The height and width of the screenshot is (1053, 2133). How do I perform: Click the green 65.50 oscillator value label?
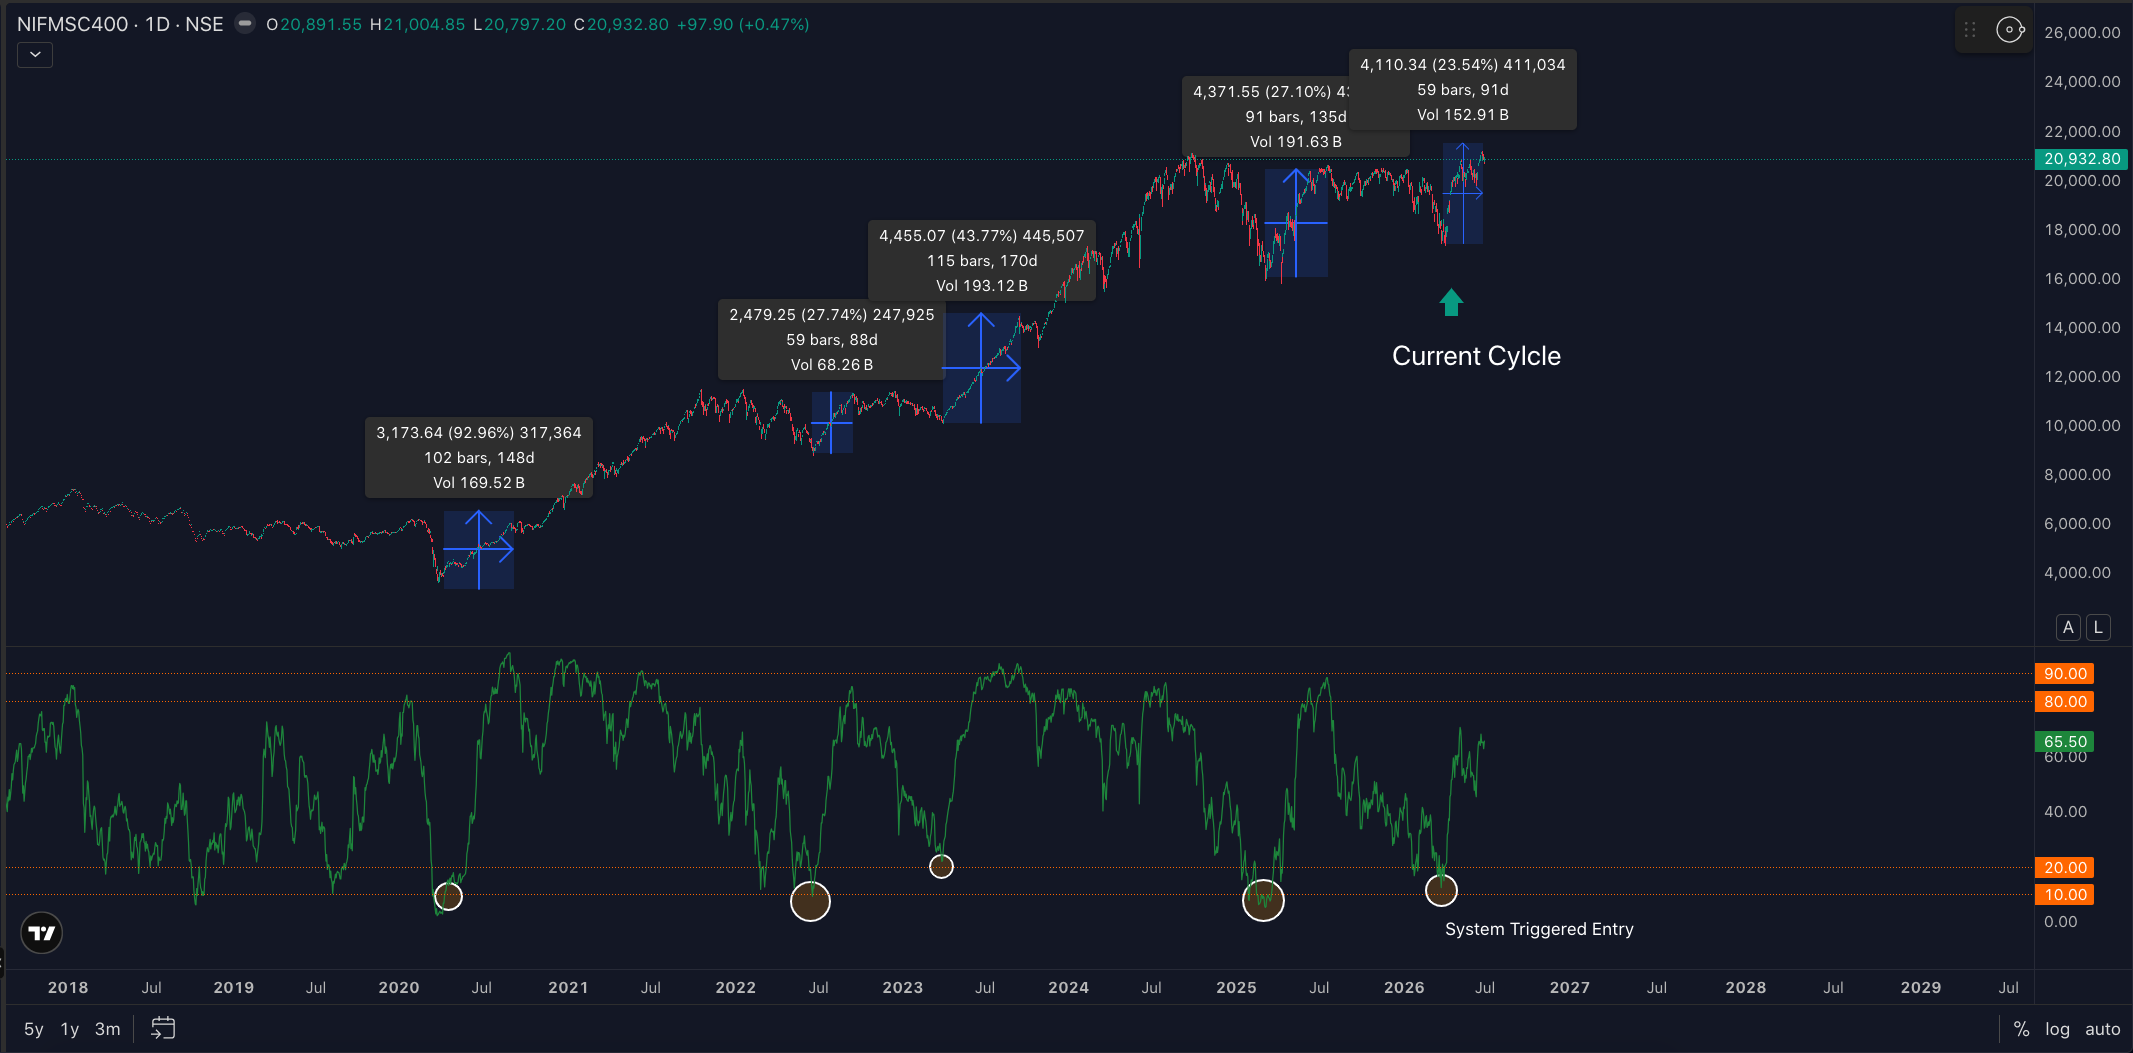2064,741
